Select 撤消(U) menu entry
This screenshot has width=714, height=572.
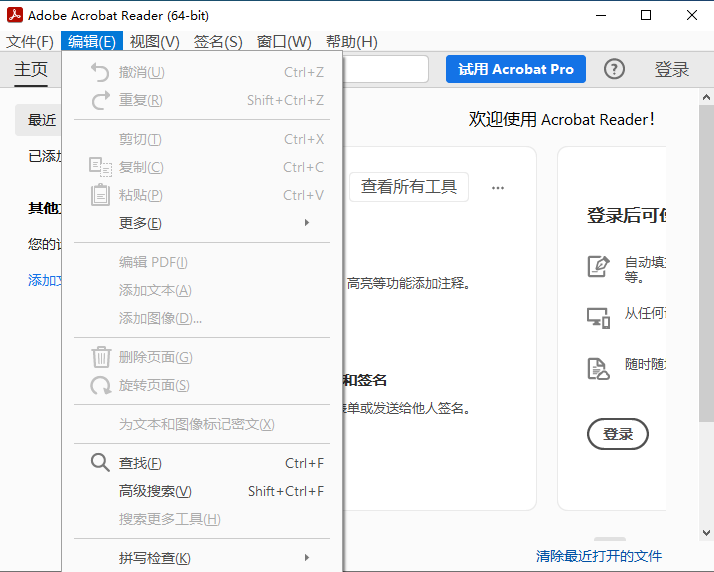click(202, 72)
